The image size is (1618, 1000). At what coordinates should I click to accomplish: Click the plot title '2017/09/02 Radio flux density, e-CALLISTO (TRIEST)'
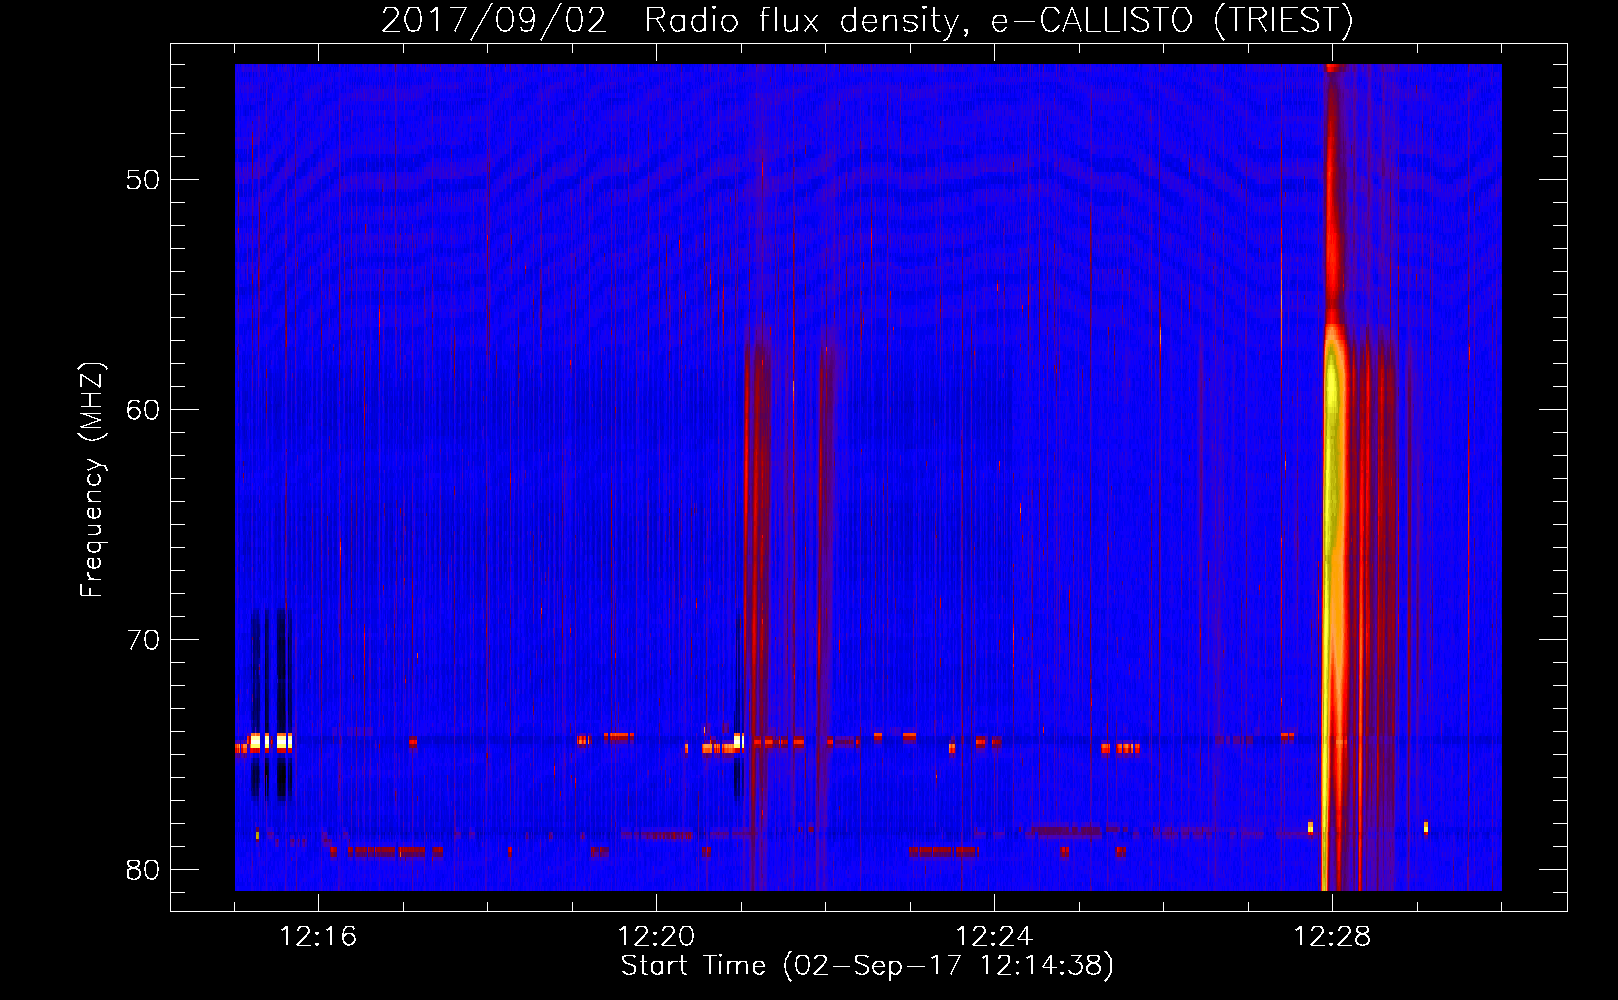(867, 20)
